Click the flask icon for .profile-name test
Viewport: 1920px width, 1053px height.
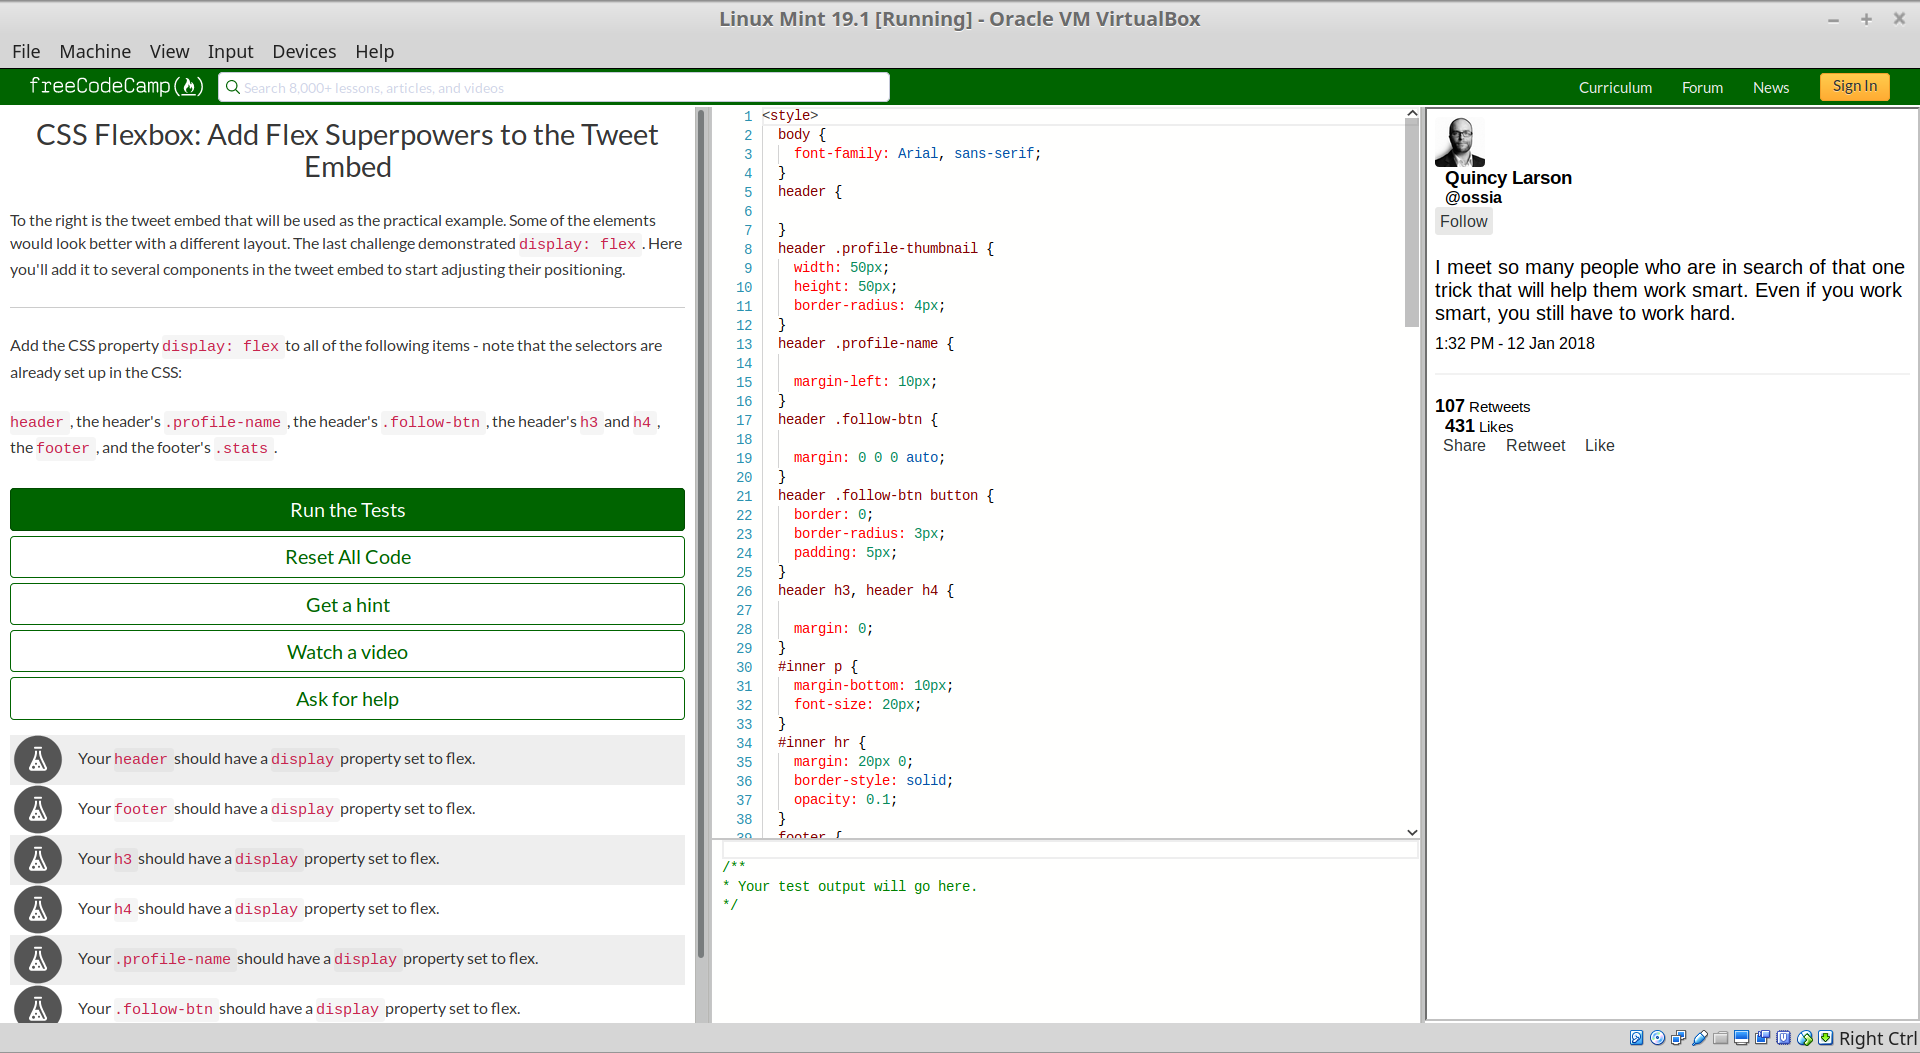[38, 960]
